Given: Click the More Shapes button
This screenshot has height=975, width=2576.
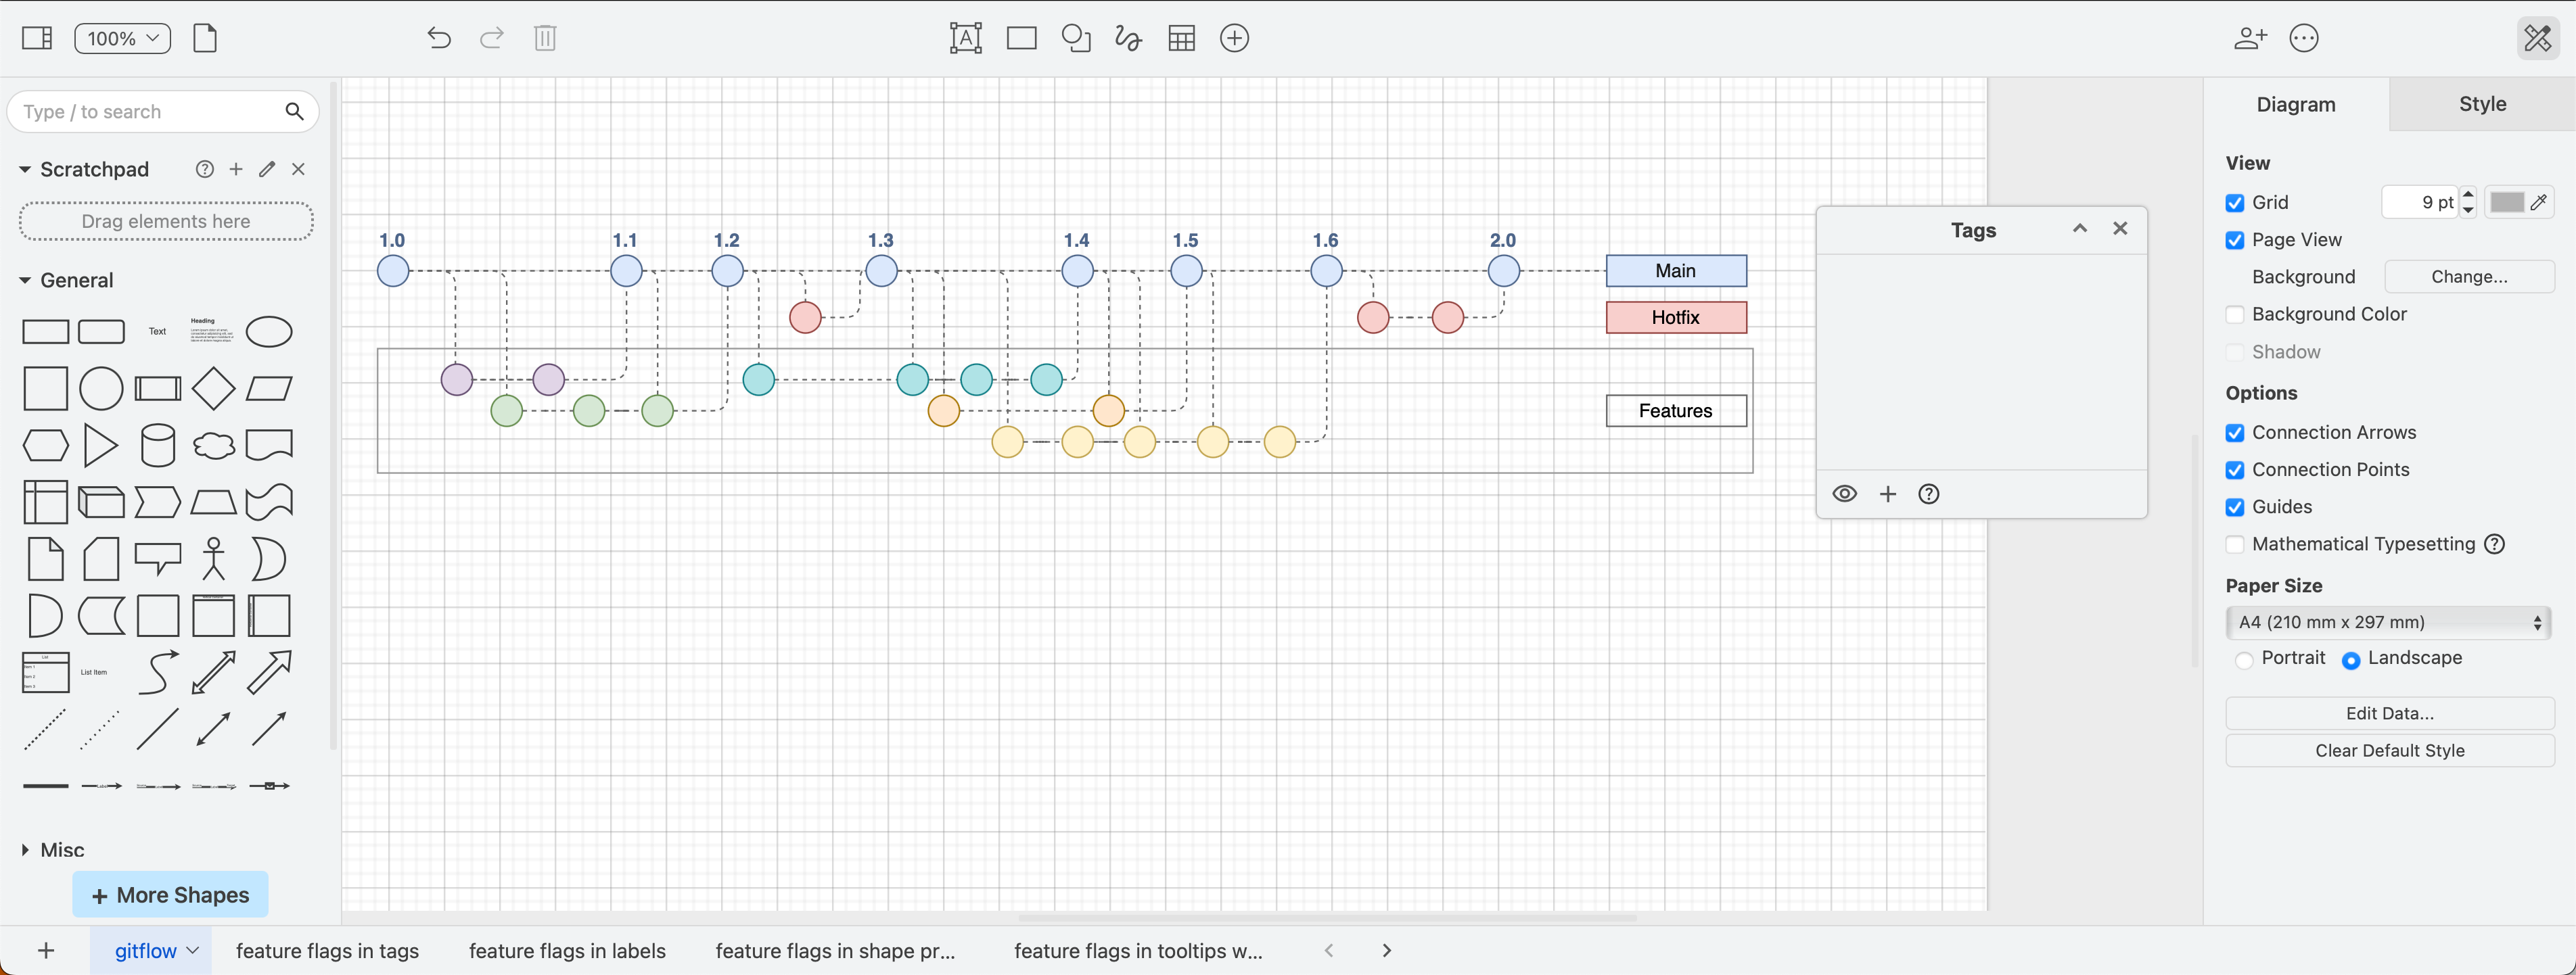Looking at the screenshot, I should [x=170, y=894].
